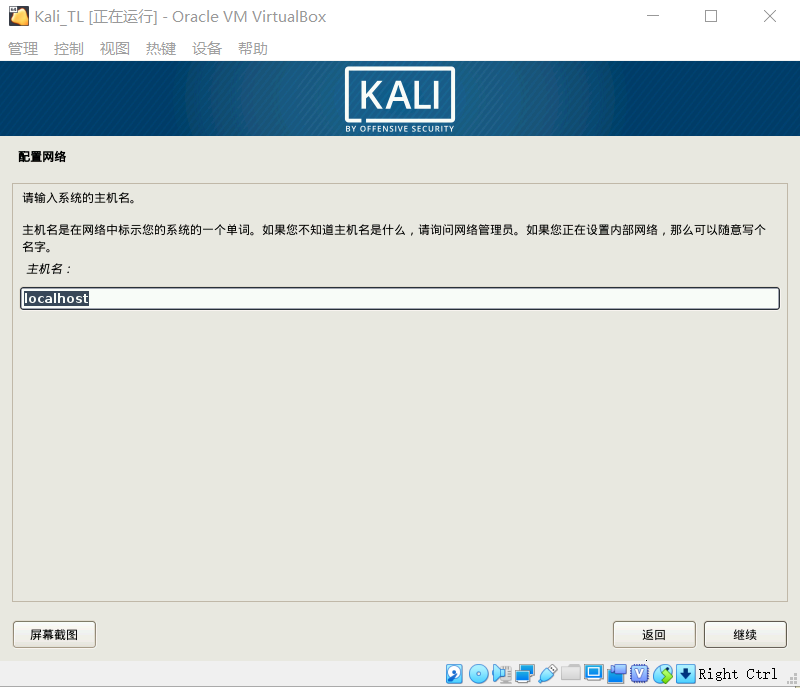Maximize the VirtualBox window
Image resolution: width=800 pixels, height=688 pixels.
[x=711, y=16]
